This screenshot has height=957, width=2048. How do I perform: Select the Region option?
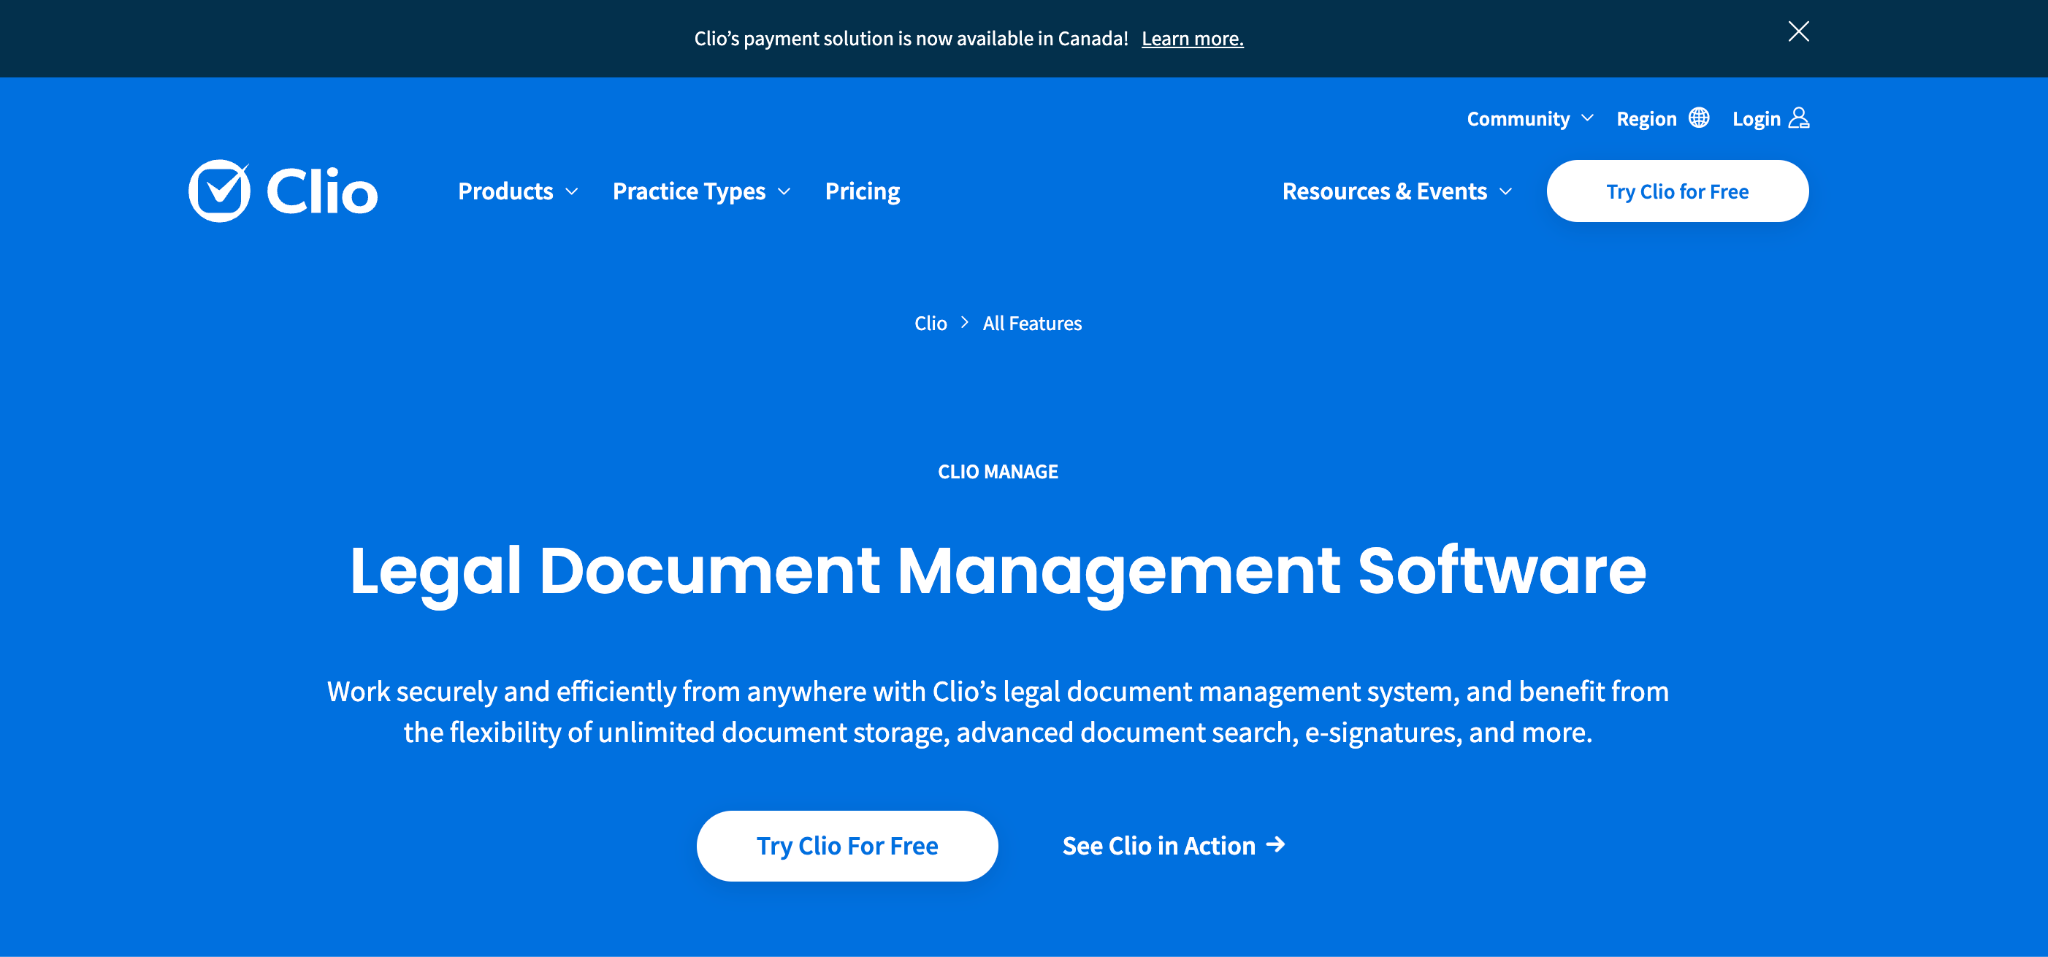coord(1646,119)
